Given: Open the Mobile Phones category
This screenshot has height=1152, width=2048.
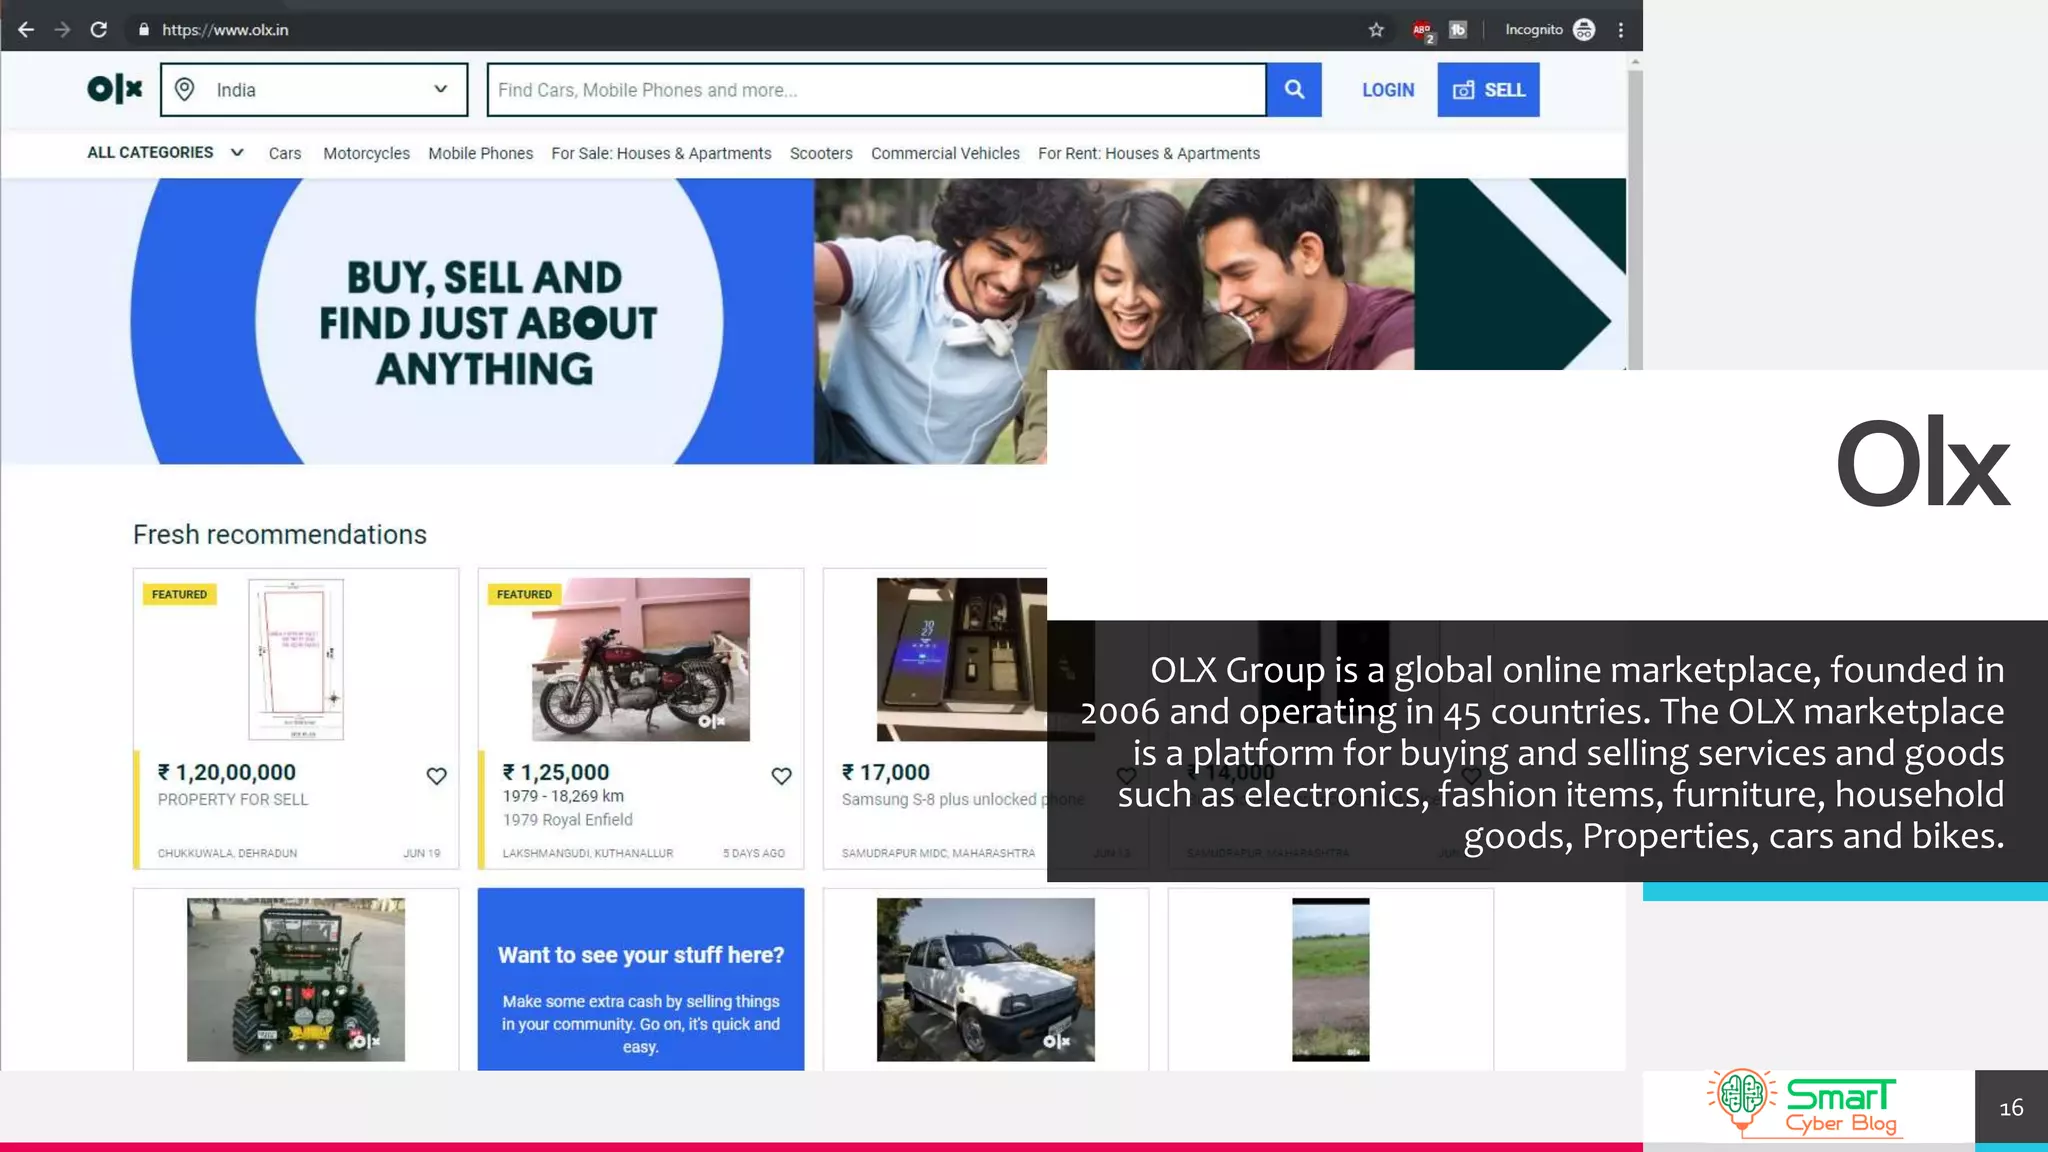Looking at the screenshot, I should [x=480, y=154].
